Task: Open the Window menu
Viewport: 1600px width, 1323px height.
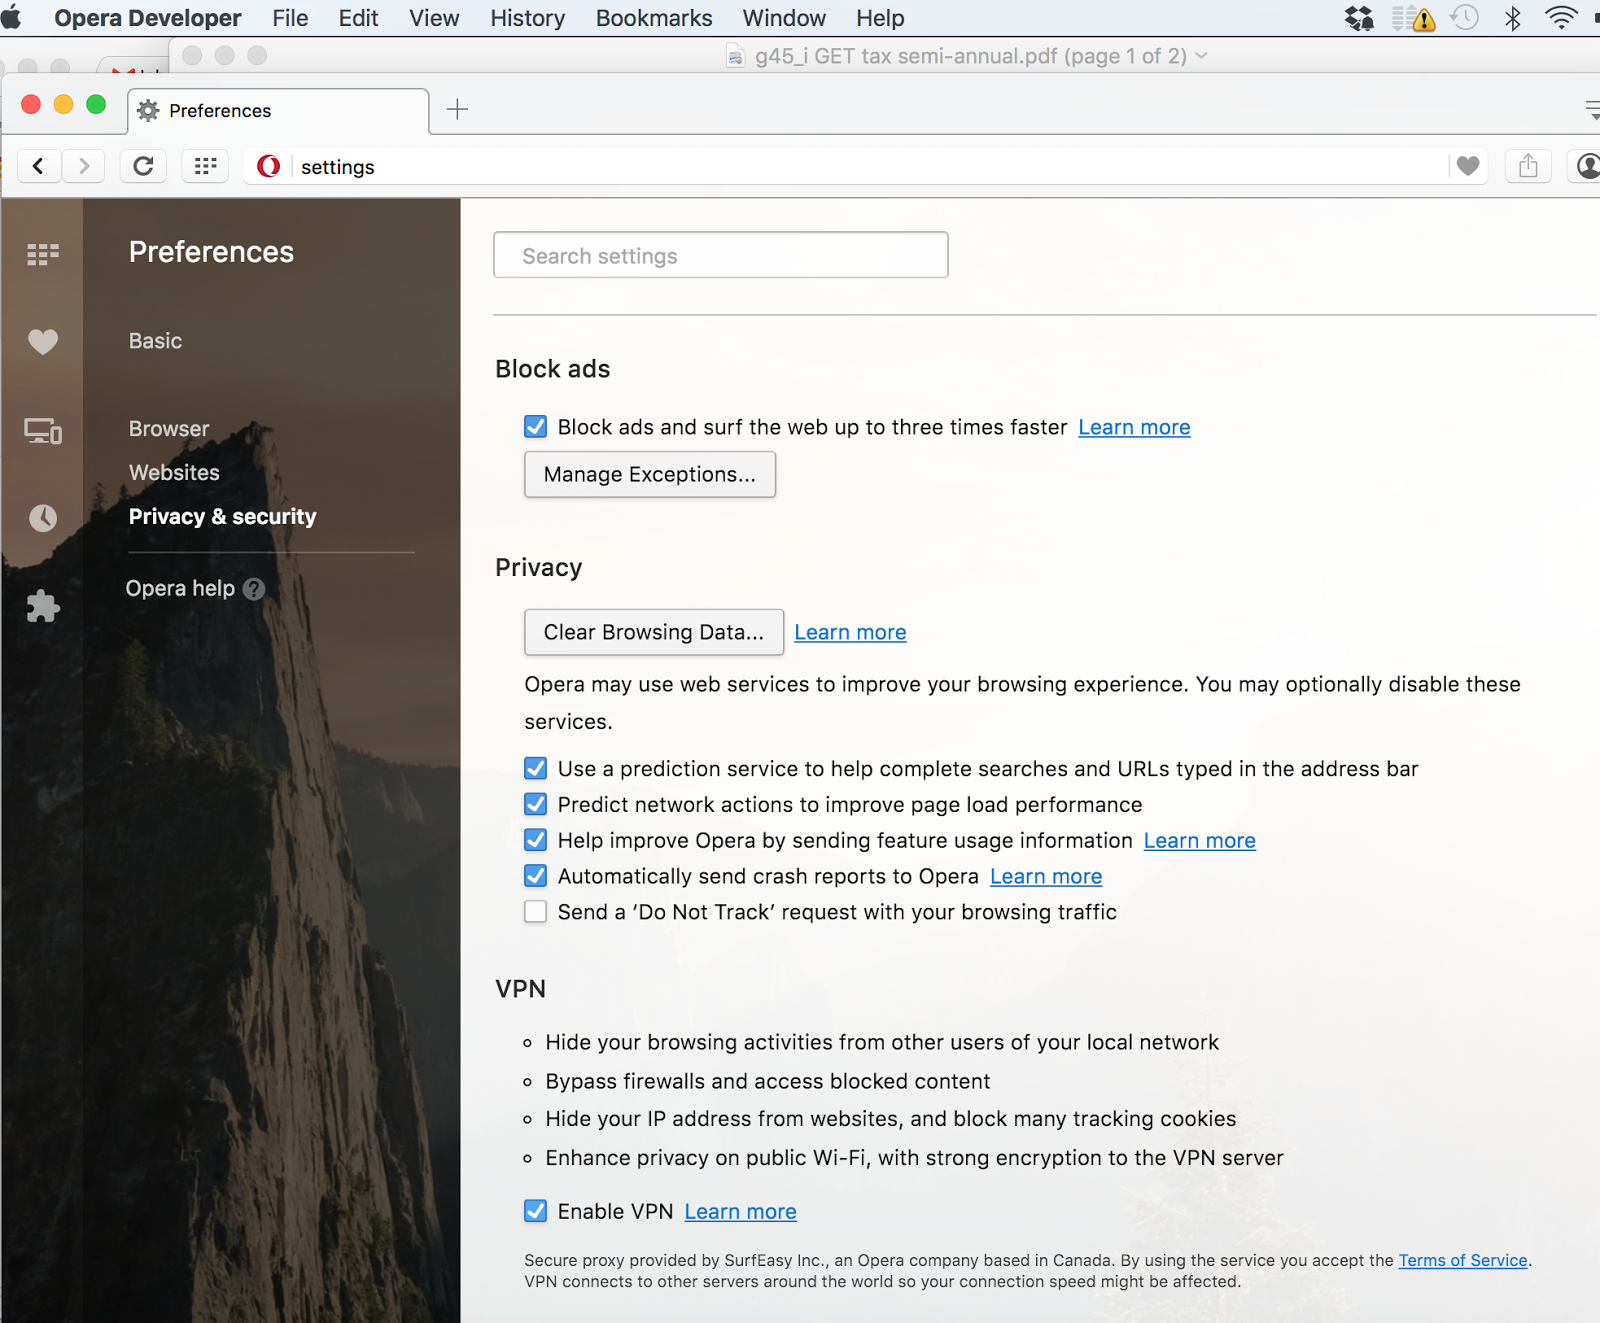Action: coord(784,18)
